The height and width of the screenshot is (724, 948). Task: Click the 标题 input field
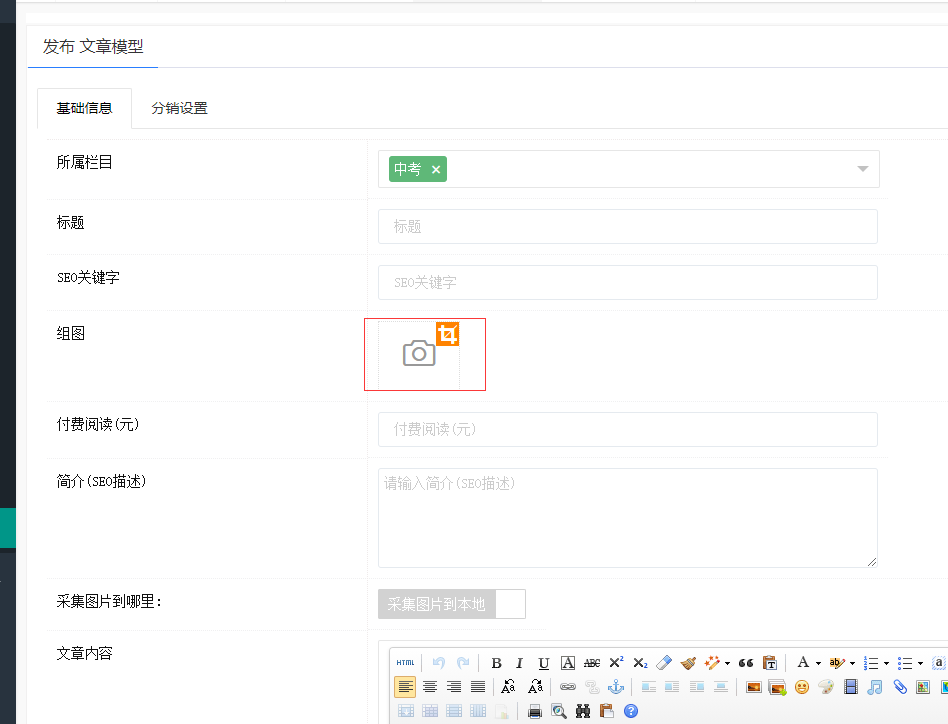[627, 227]
